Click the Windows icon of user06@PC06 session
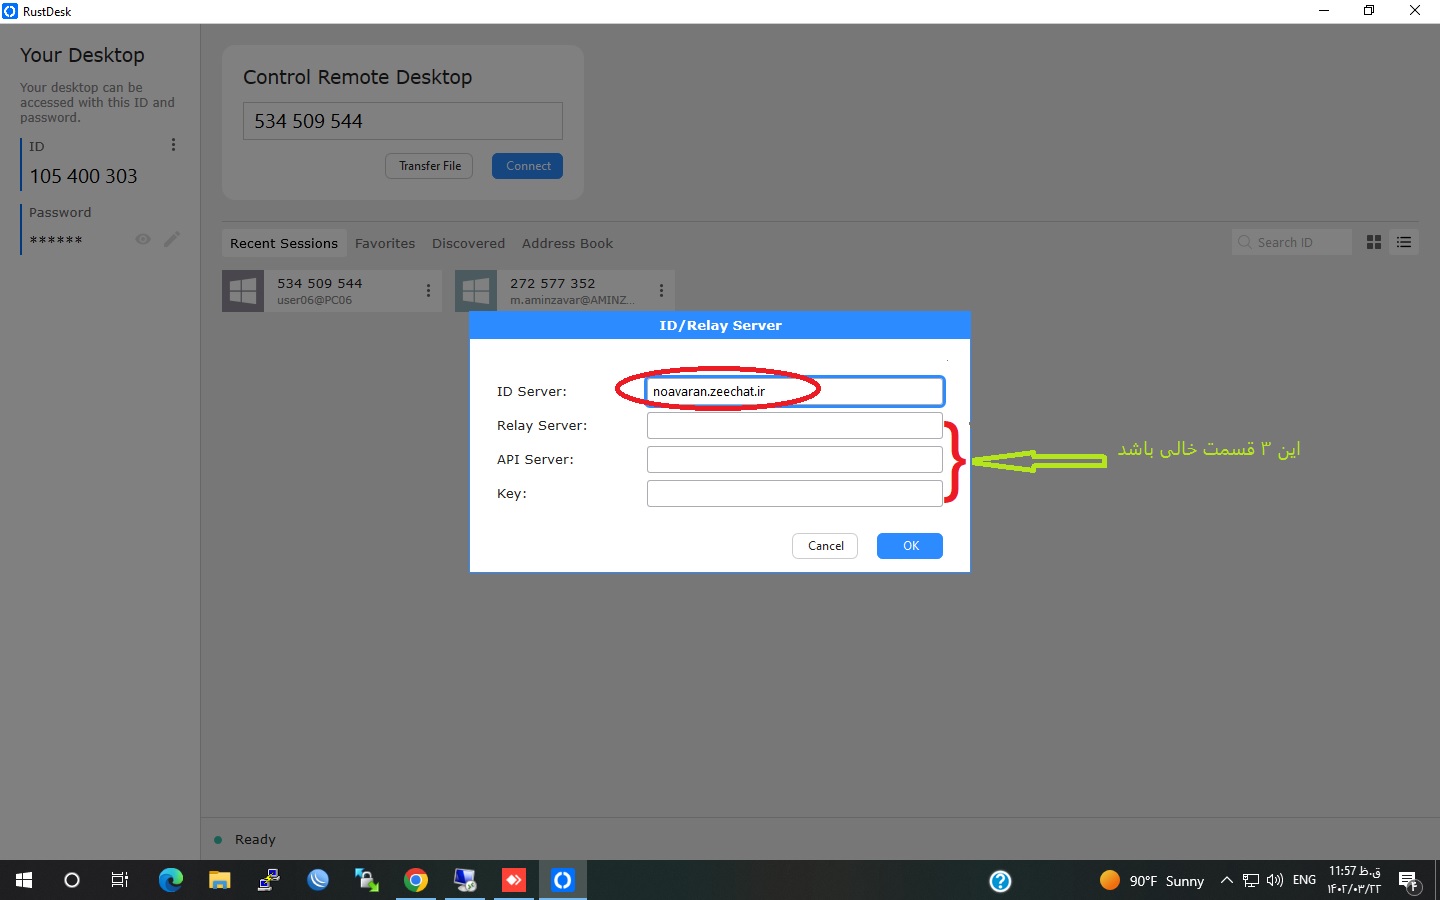This screenshot has width=1440, height=900. click(243, 291)
